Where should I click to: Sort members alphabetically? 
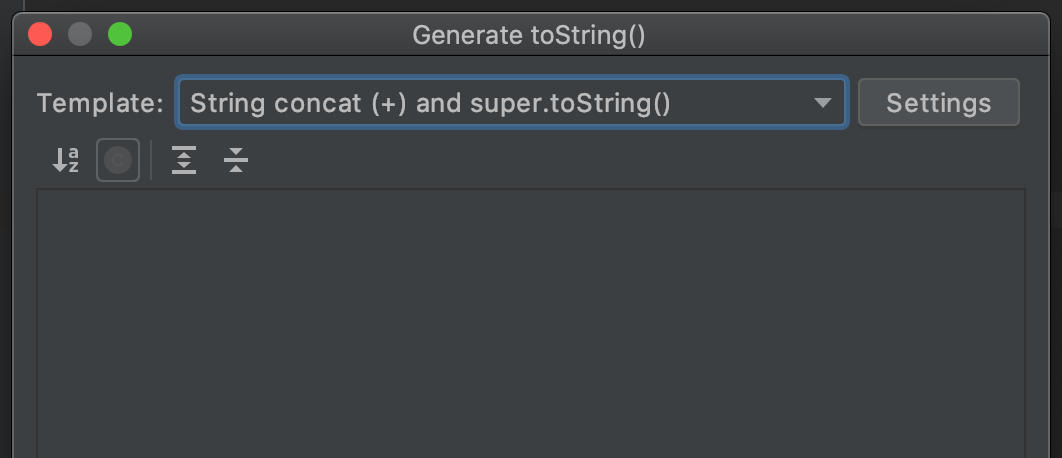pos(66,160)
